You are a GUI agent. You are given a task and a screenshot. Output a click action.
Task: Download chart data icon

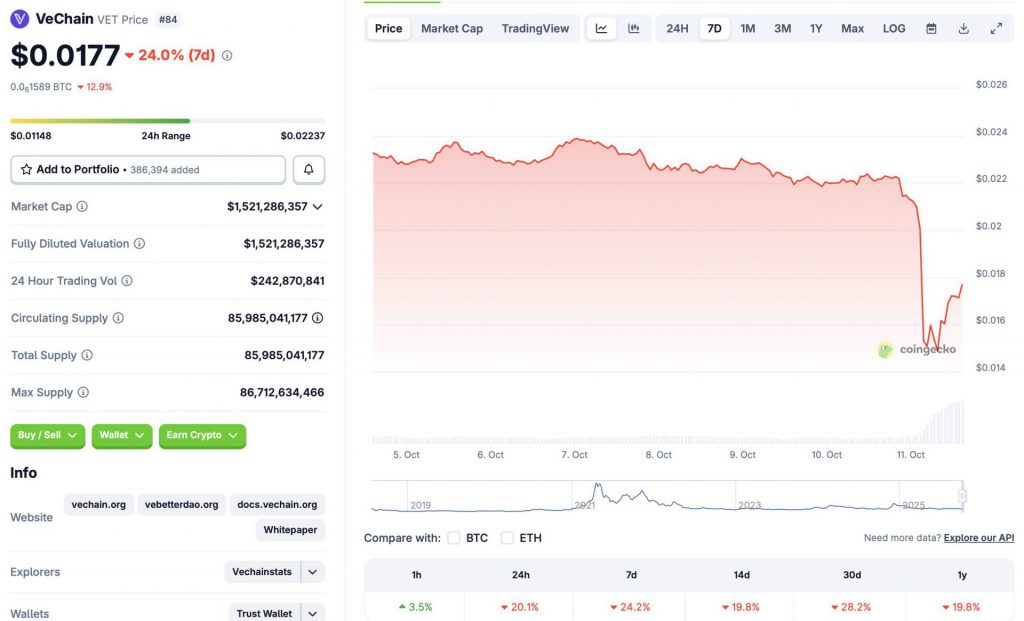point(963,28)
